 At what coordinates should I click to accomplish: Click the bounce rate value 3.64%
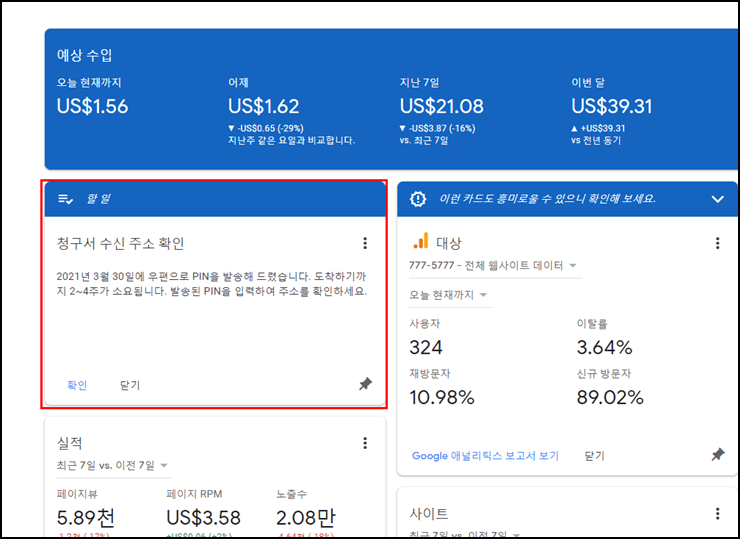[604, 348]
